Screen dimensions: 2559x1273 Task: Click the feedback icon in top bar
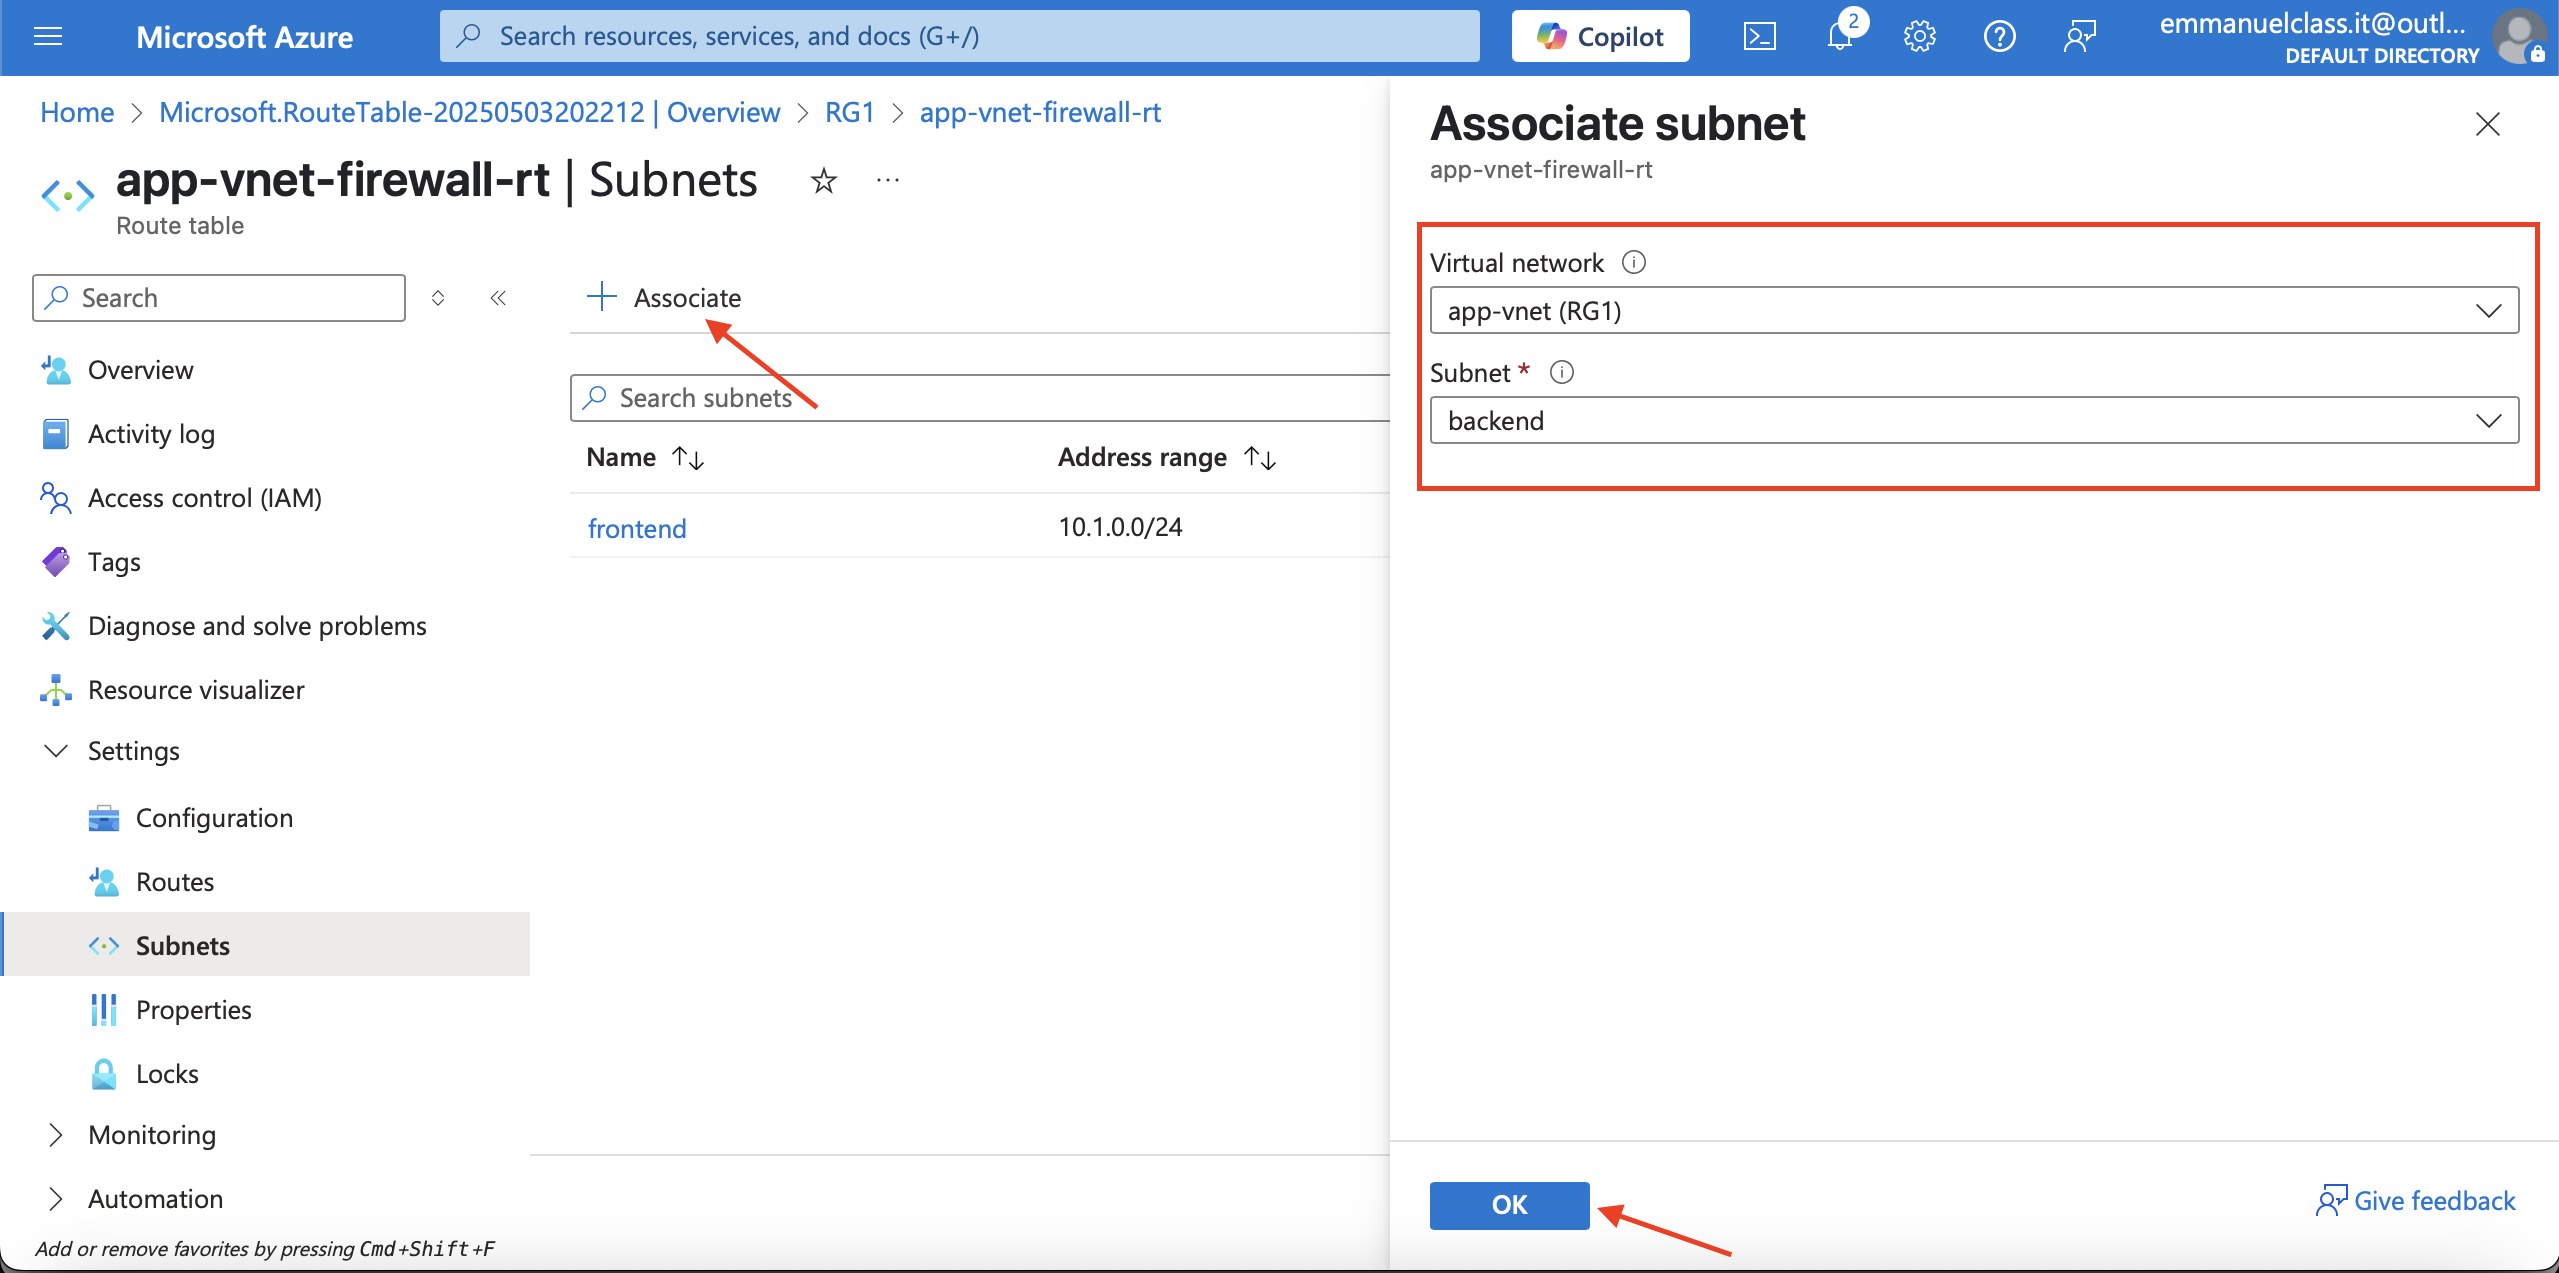pyautogui.click(x=2079, y=37)
